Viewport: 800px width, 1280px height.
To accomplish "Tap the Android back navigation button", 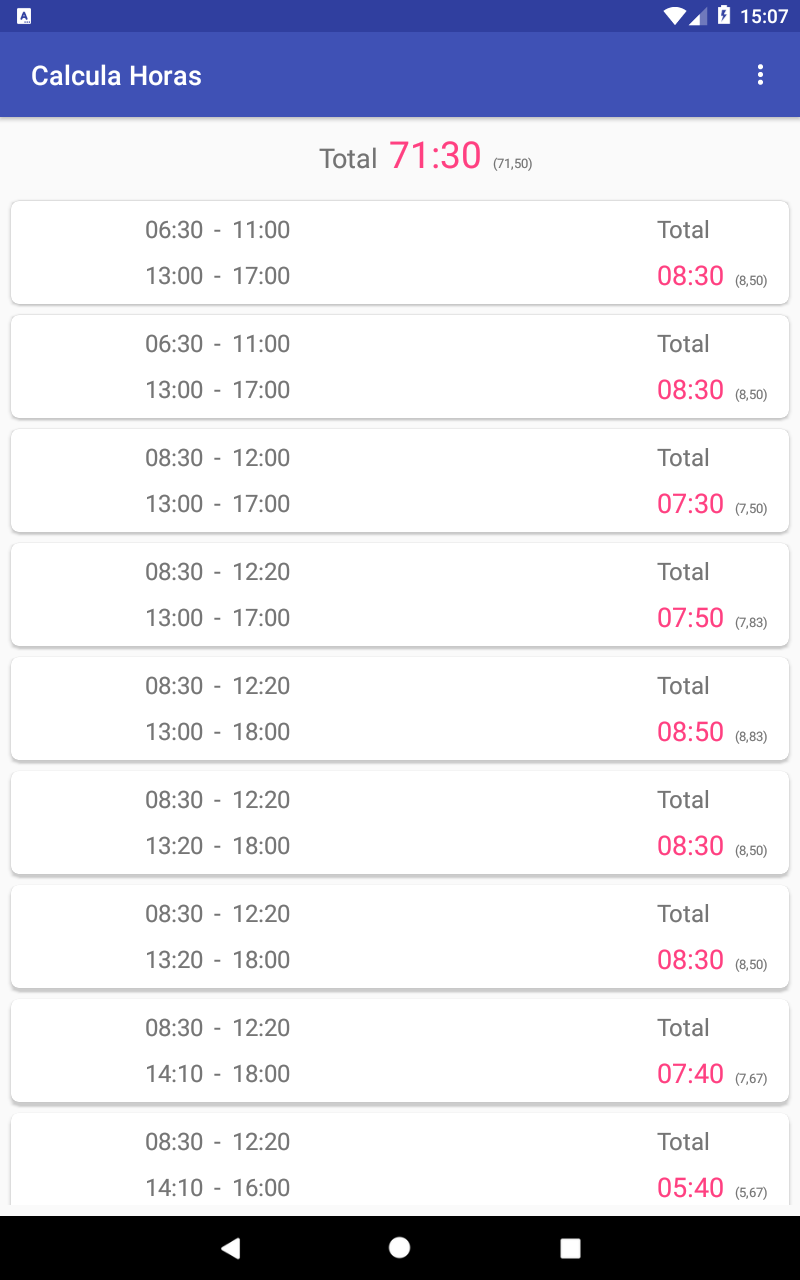I will pos(231,1247).
